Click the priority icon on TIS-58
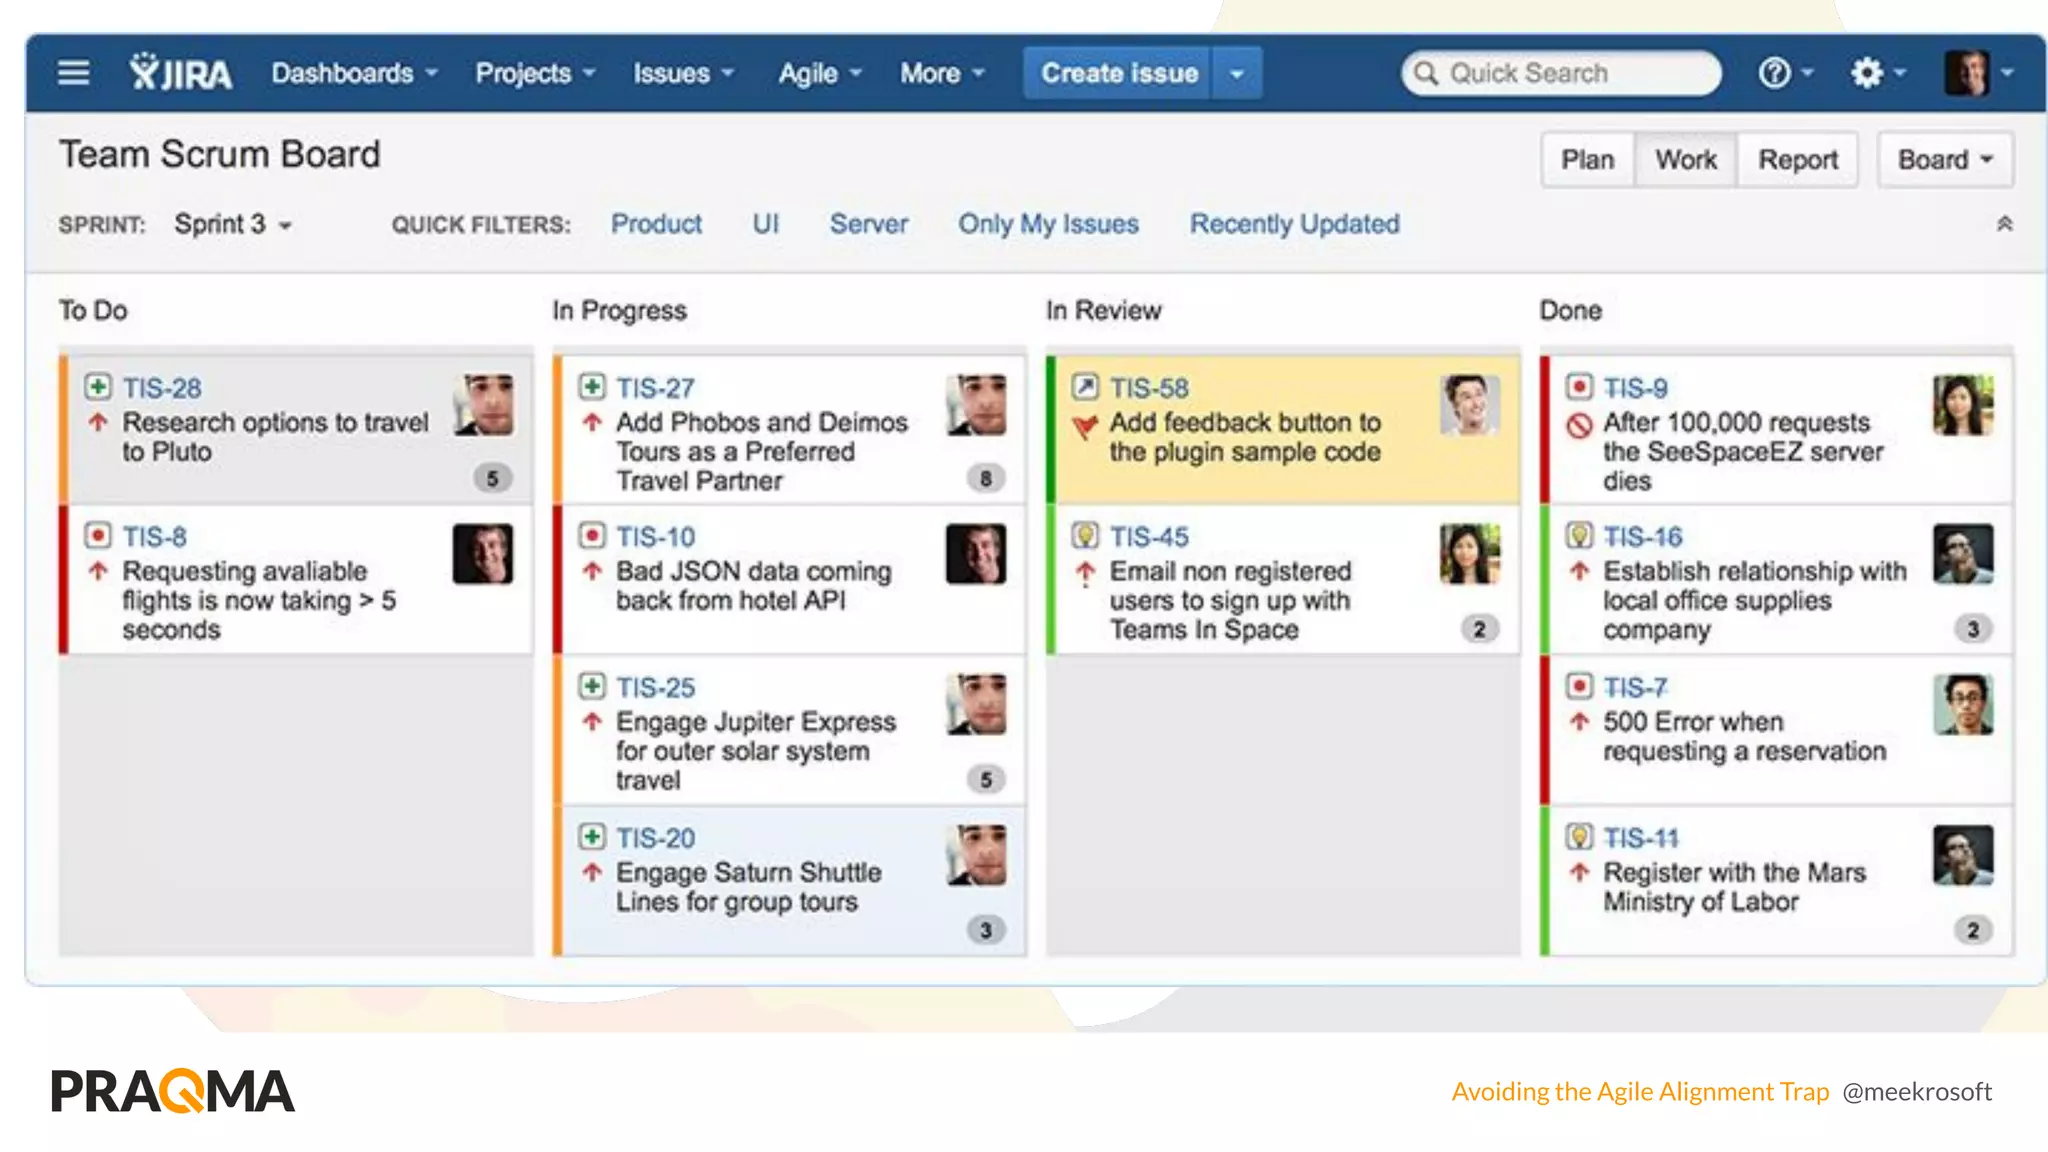The image size is (2048, 1152). pyautogui.click(x=1085, y=427)
